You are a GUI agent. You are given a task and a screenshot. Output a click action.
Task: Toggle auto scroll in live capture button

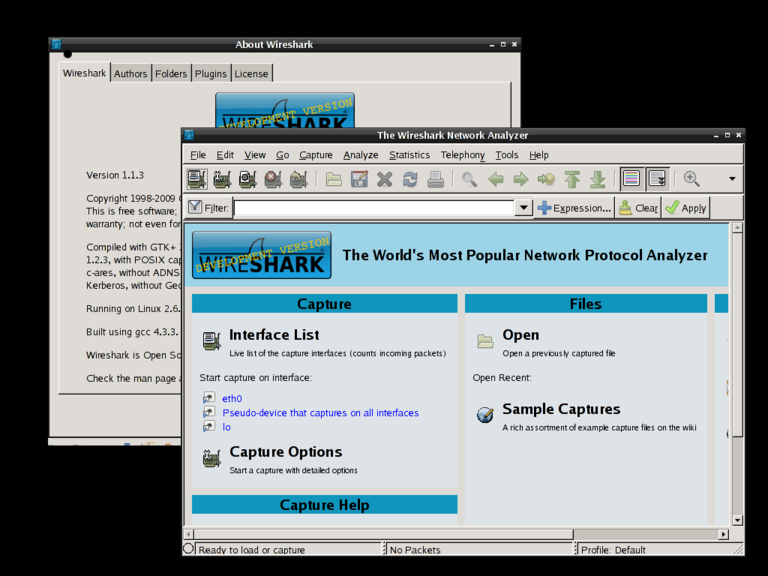click(x=657, y=179)
